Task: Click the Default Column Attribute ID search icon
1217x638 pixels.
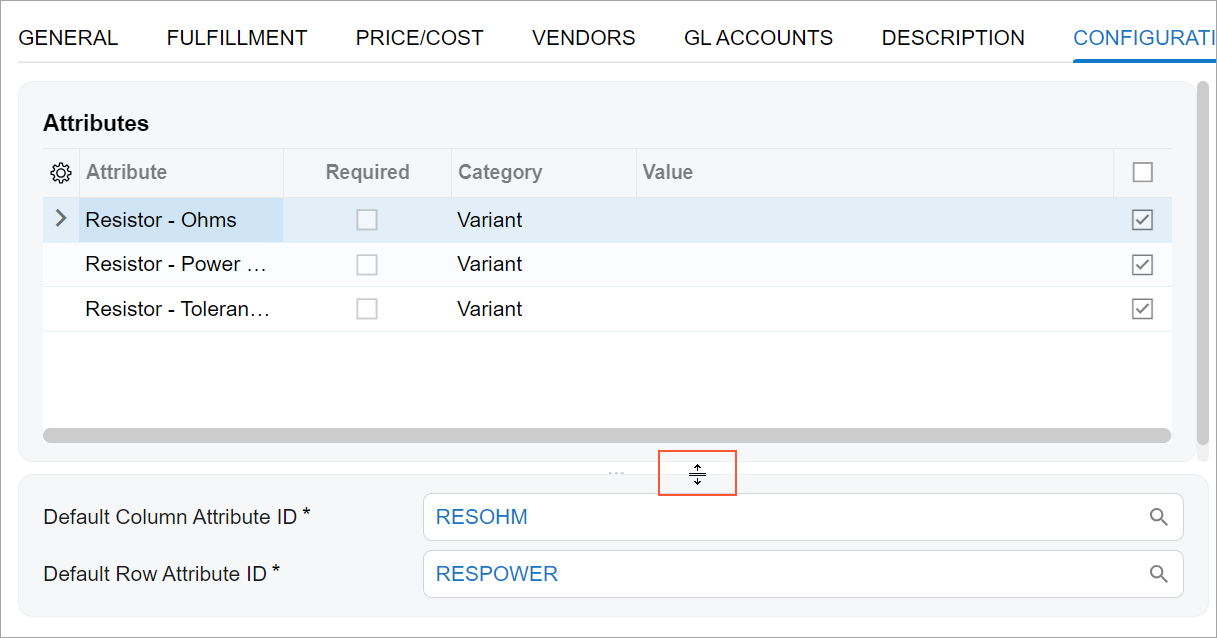Action: (1158, 517)
